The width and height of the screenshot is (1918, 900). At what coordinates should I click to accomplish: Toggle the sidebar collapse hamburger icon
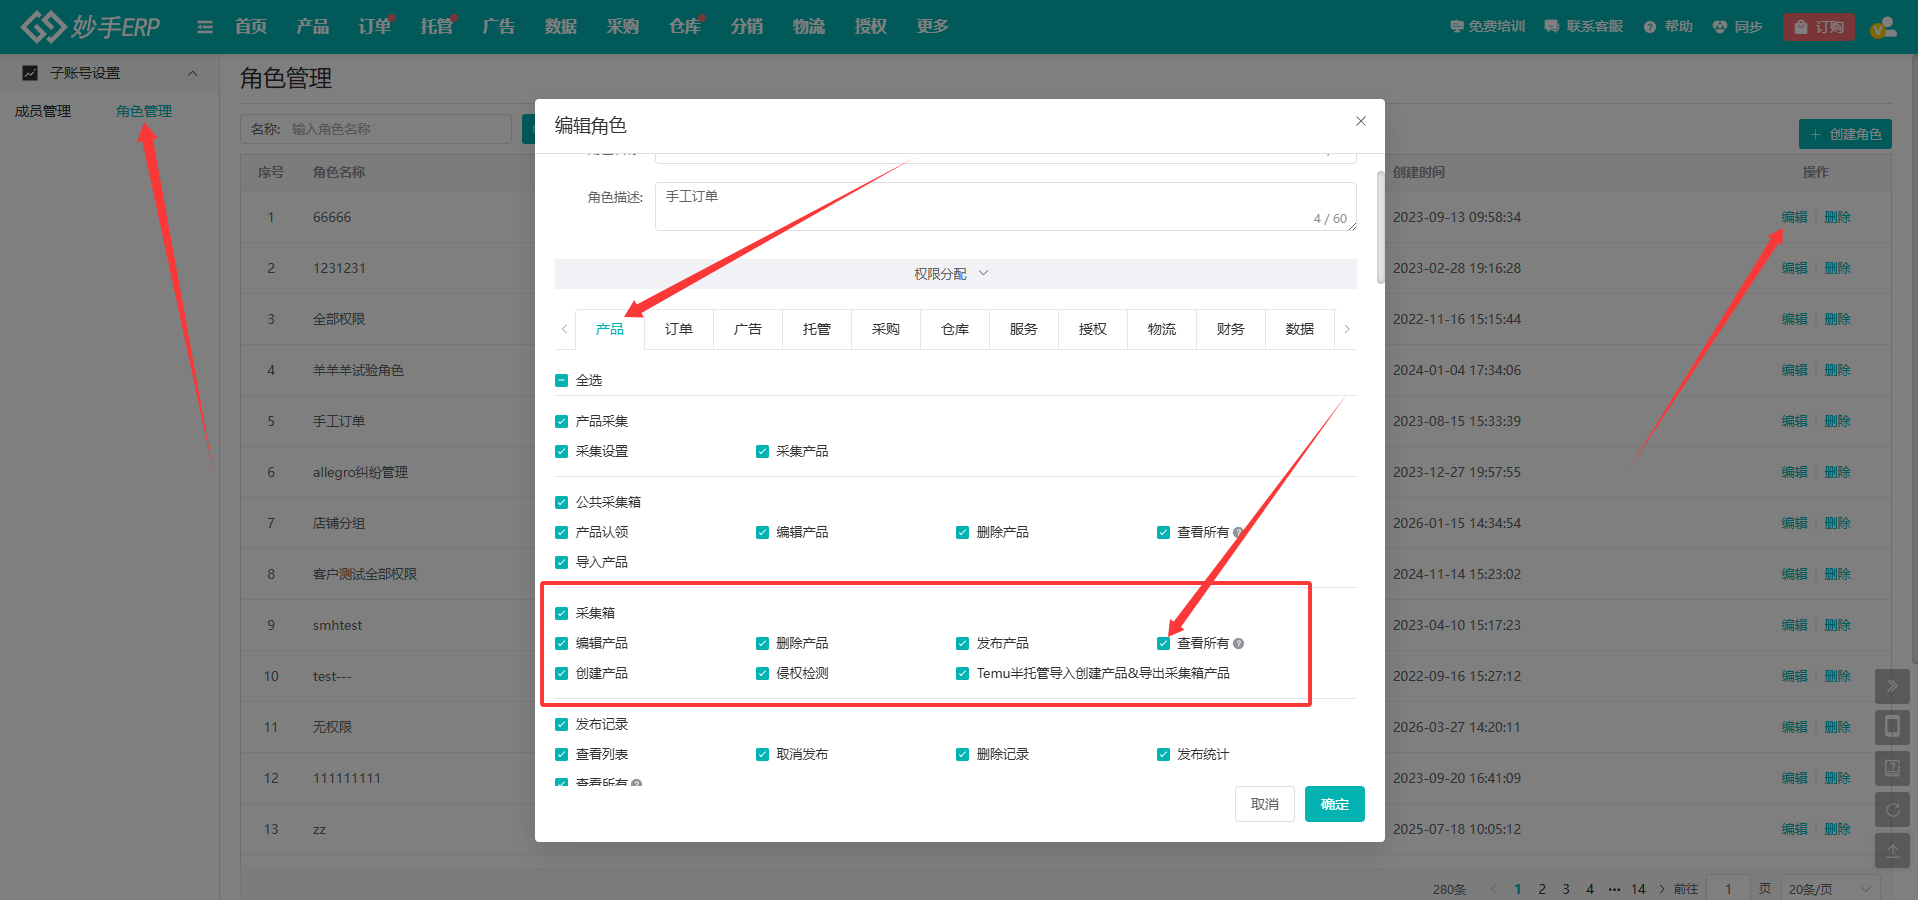coord(205,27)
